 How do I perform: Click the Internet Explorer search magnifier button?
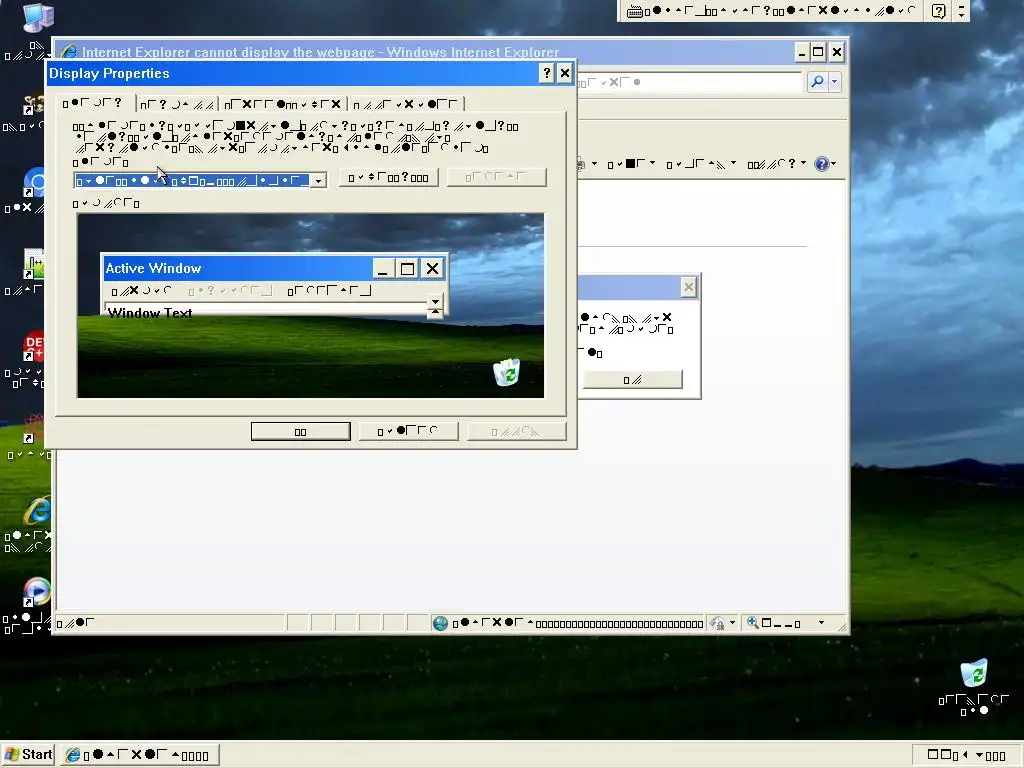pyautogui.click(x=817, y=82)
